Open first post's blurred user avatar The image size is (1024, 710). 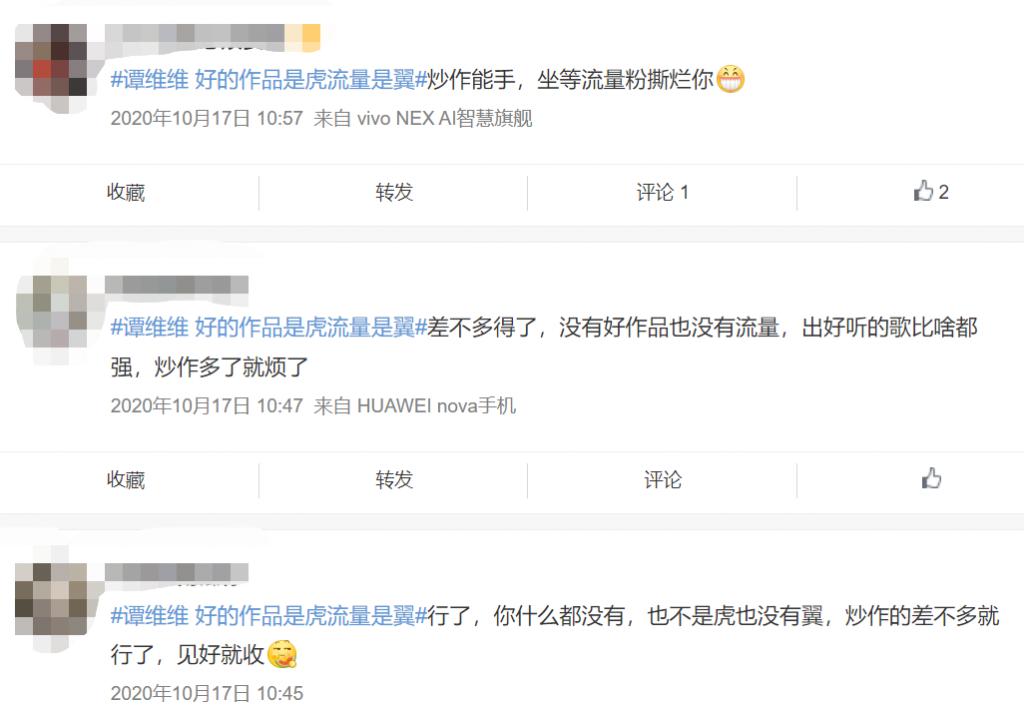coord(51,60)
